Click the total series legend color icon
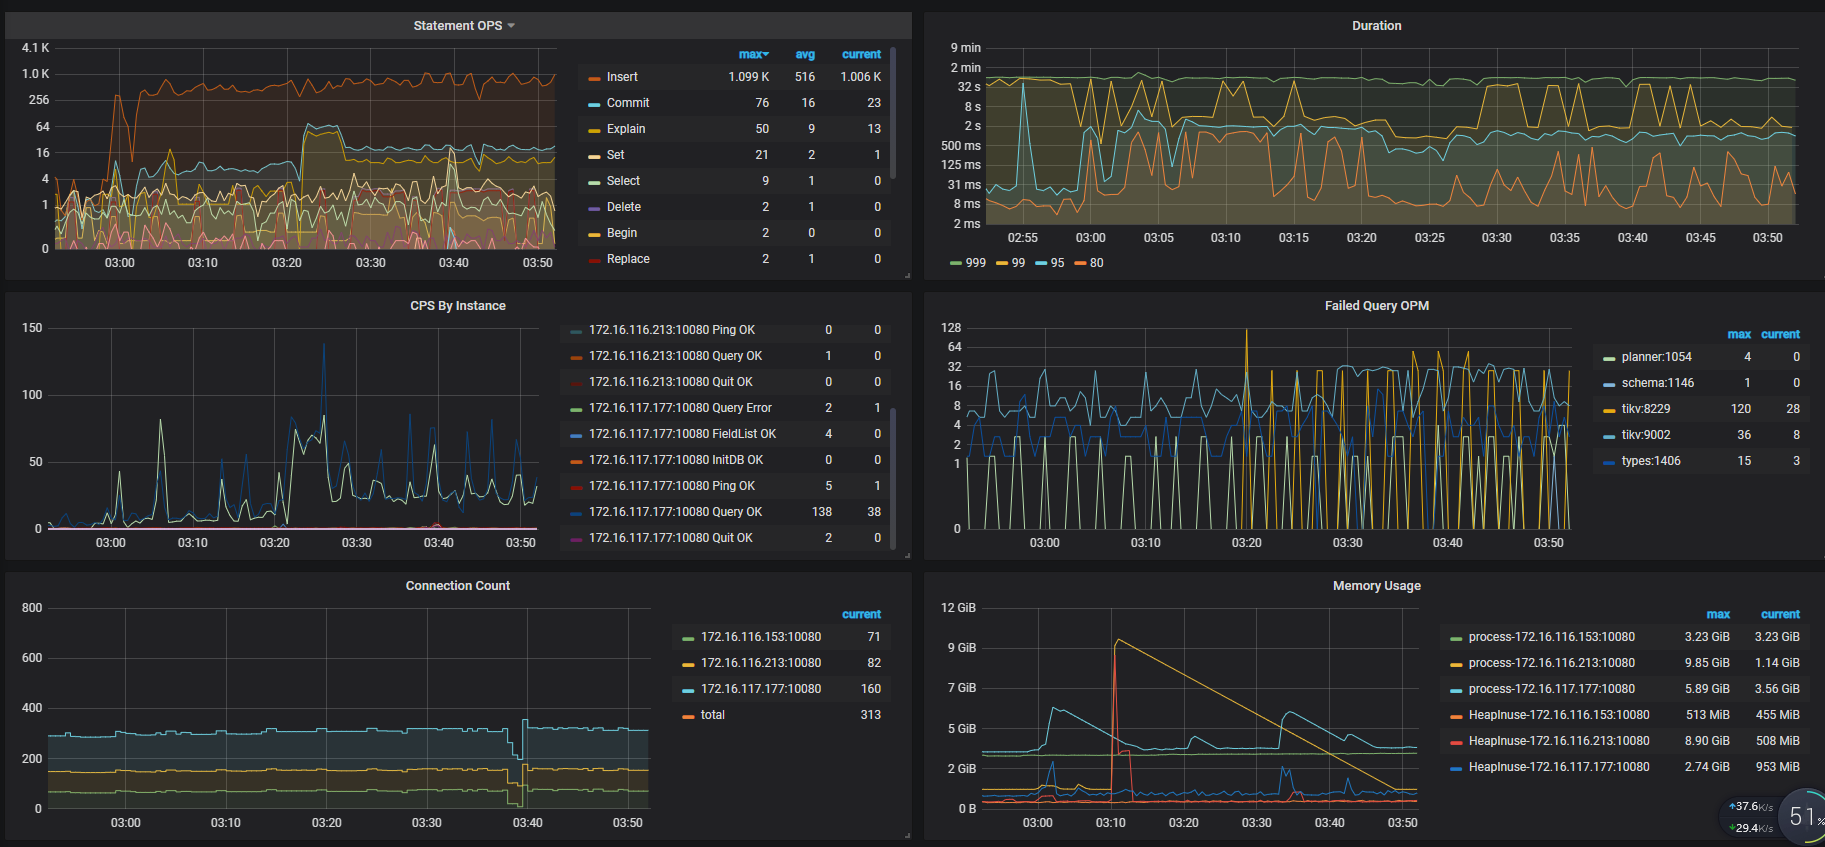The height and width of the screenshot is (847, 1825). pyautogui.click(x=688, y=716)
